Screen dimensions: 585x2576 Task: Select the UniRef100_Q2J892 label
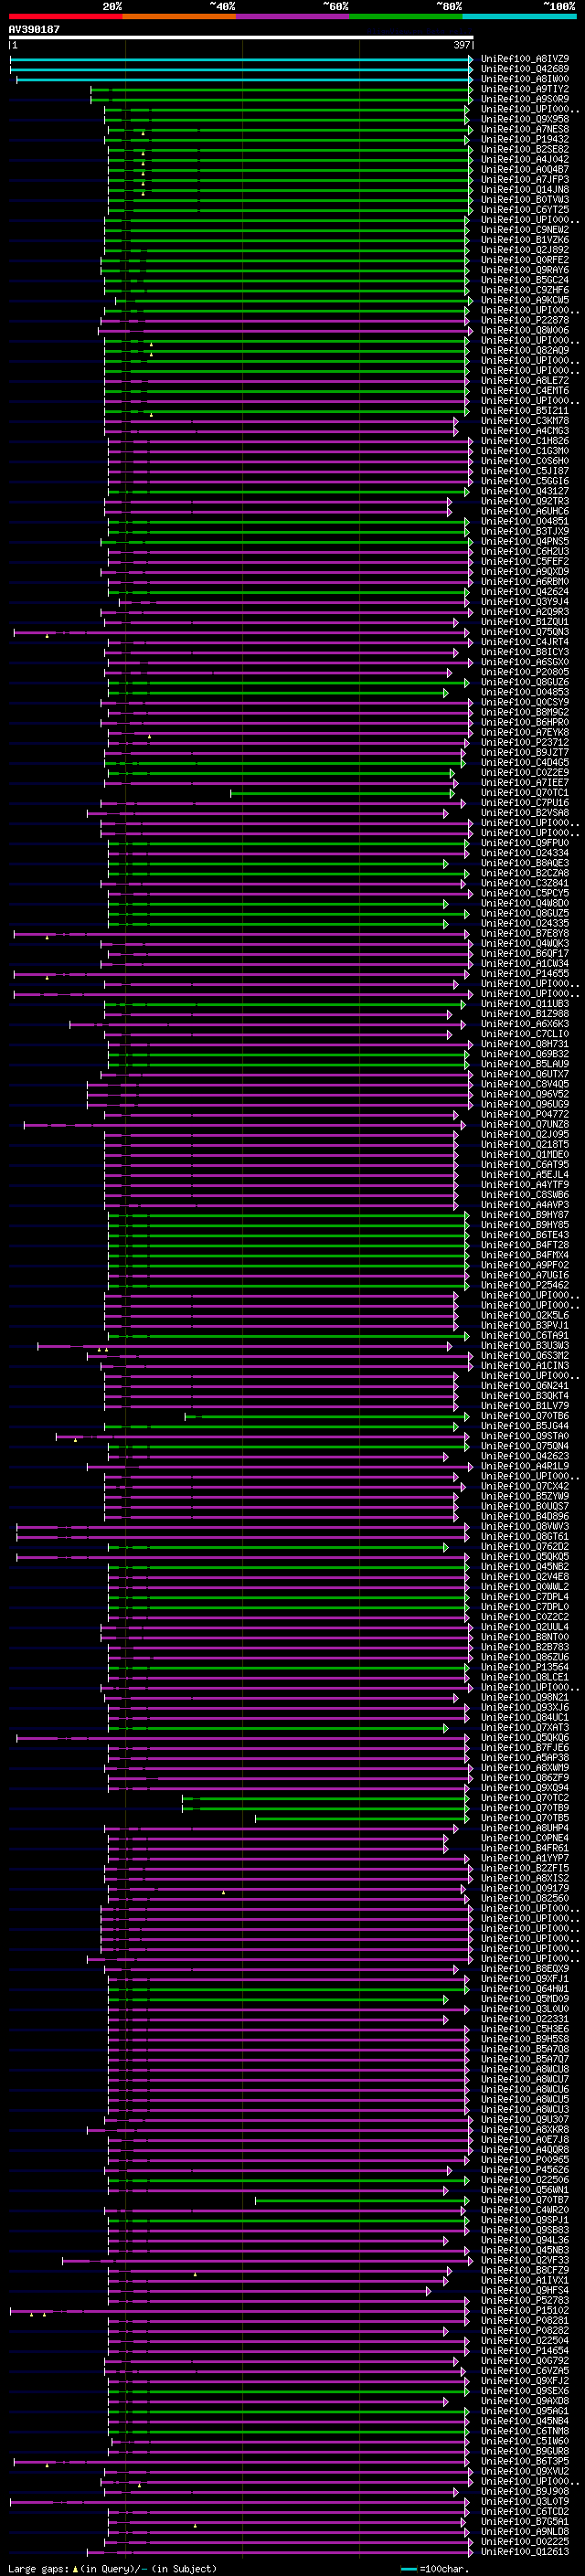pyautogui.click(x=525, y=250)
